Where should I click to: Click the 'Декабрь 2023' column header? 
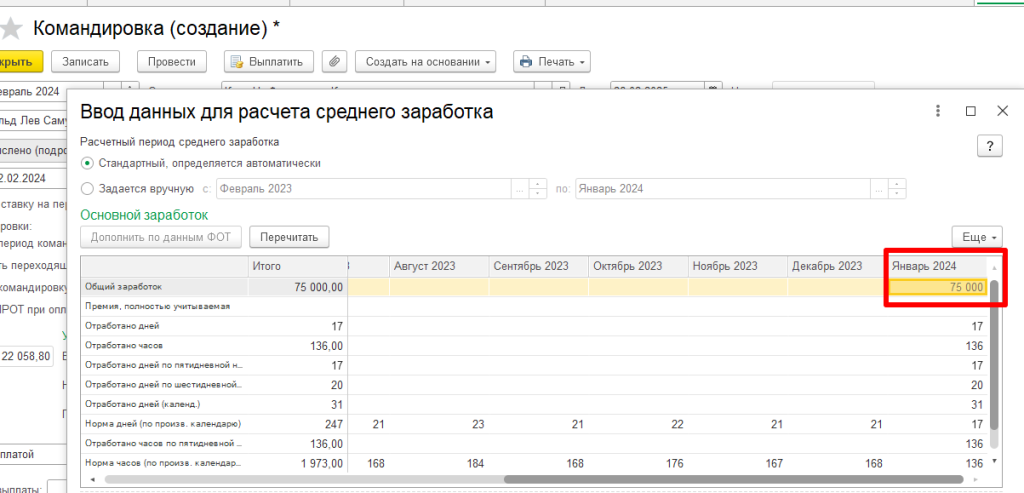click(837, 266)
